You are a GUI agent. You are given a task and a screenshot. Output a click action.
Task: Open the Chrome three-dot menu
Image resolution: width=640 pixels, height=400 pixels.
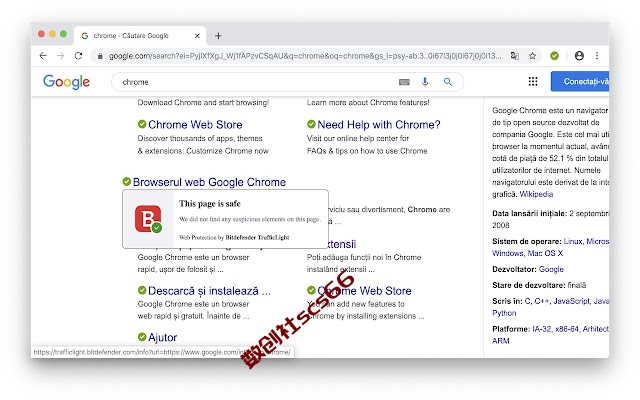(597, 56)
